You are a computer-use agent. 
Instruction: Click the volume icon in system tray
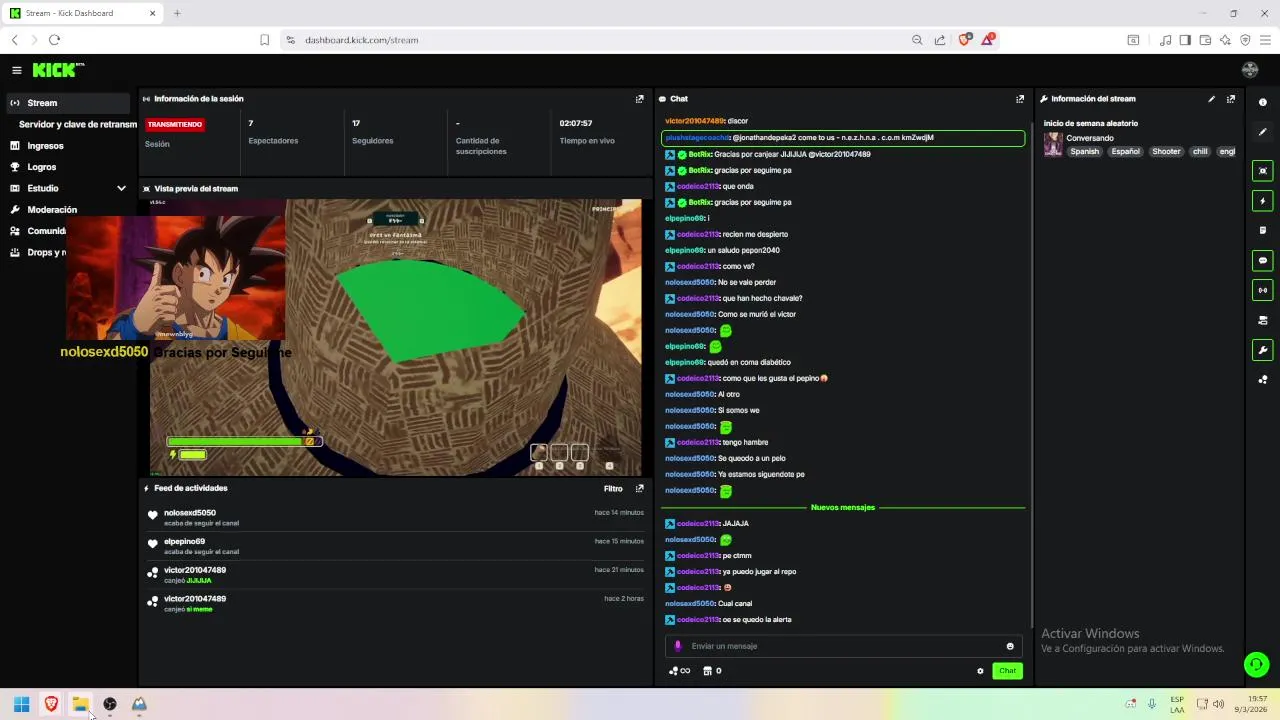[1218, 704]
